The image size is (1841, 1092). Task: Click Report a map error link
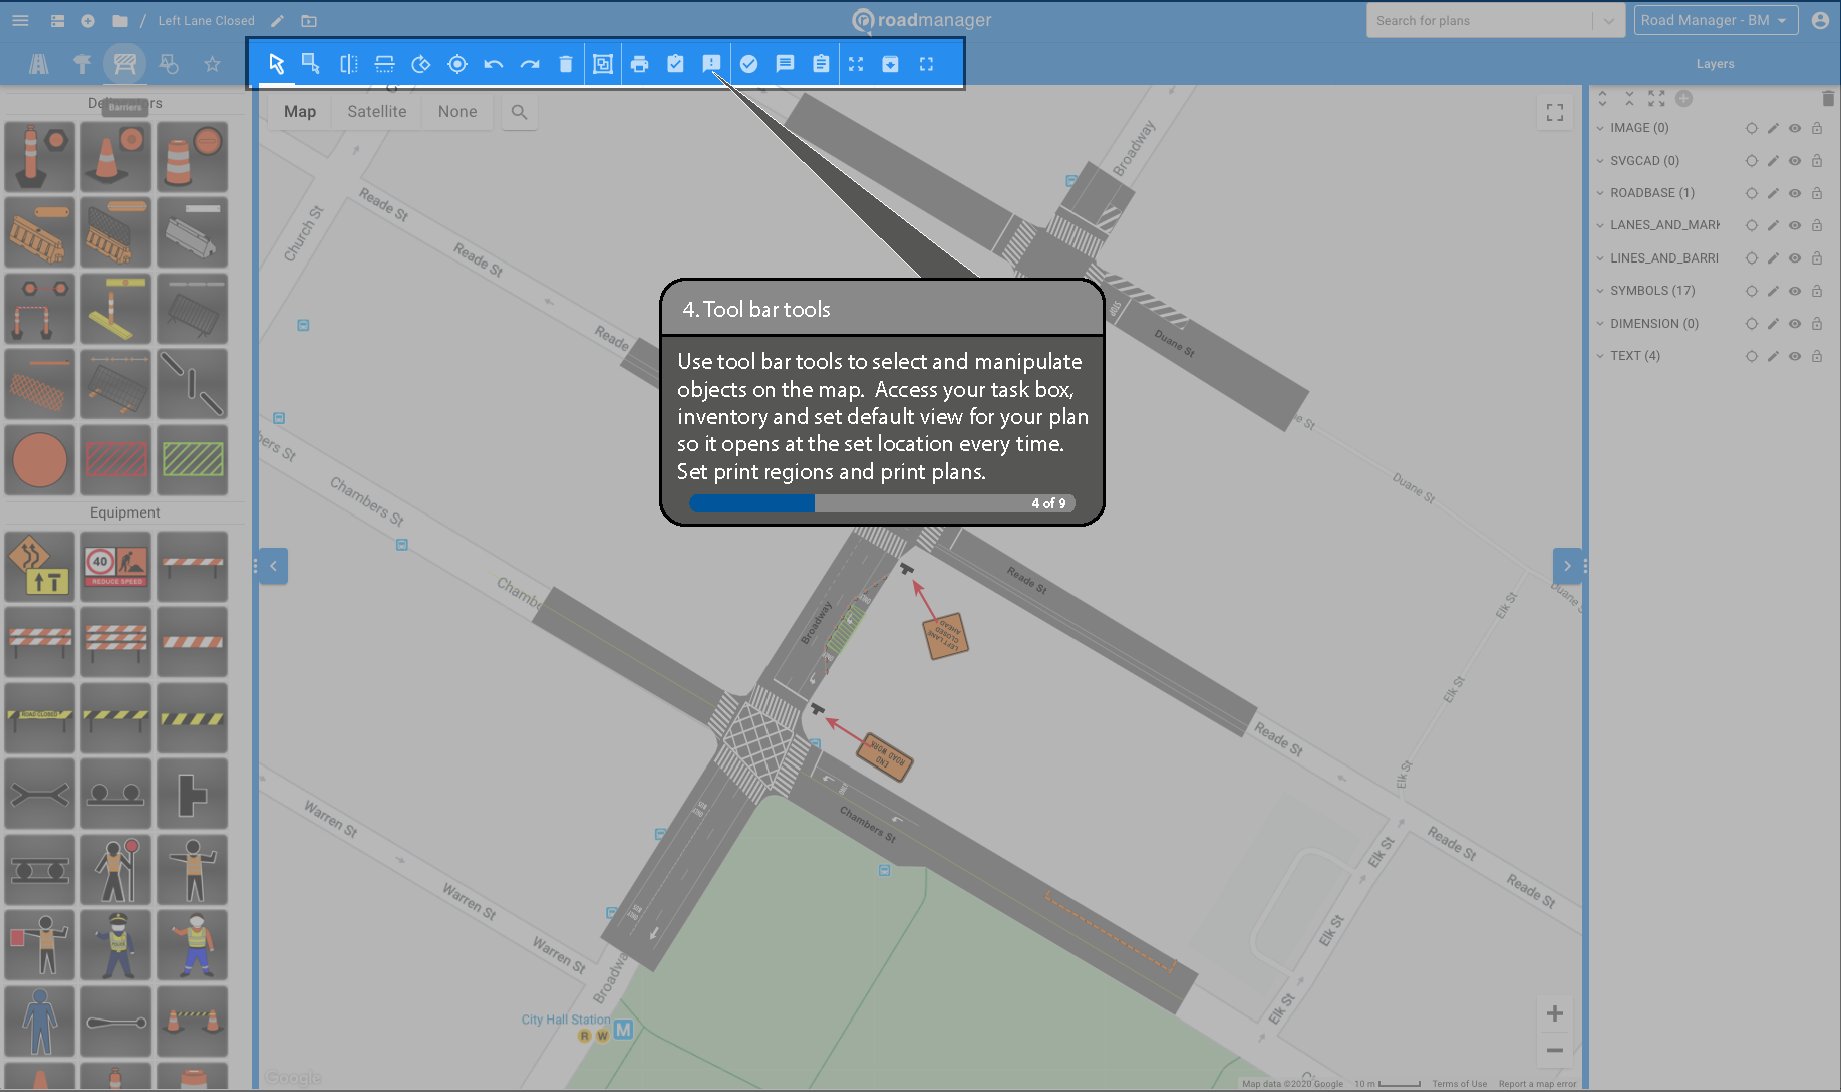1537,1084
